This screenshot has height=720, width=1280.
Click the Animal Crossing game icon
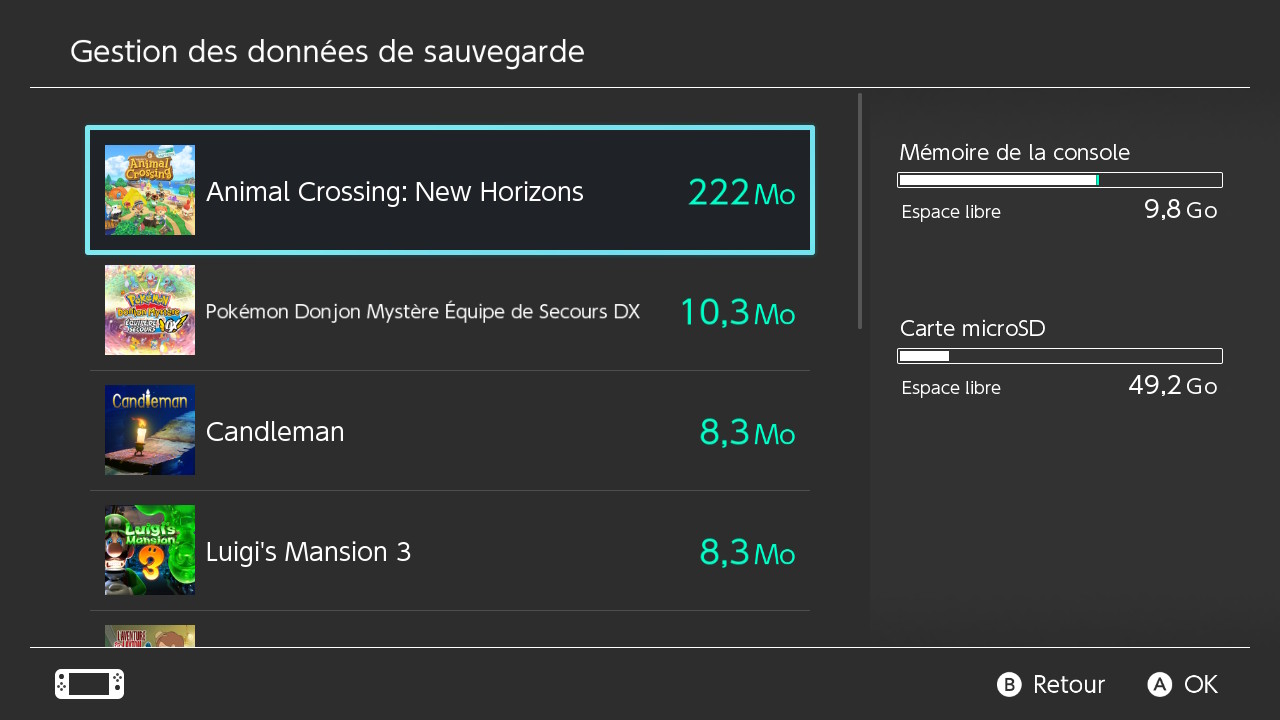point(150,190)
